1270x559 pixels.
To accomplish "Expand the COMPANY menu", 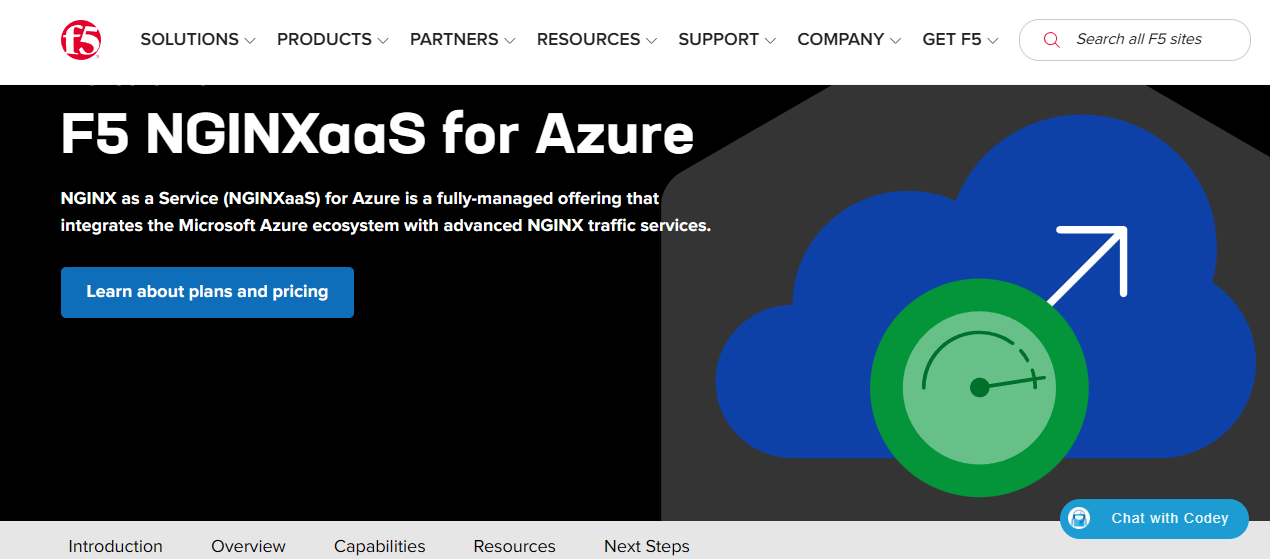I will coord(848,40).
